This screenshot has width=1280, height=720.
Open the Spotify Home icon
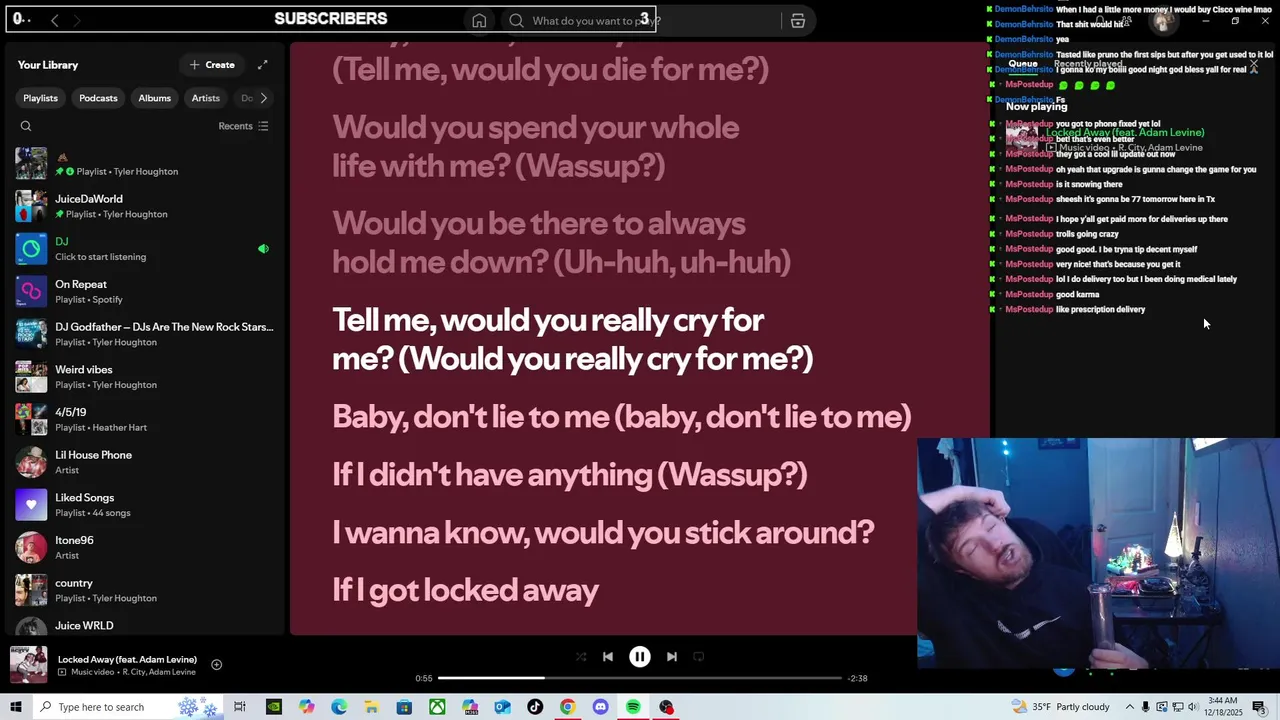point(479,21)
